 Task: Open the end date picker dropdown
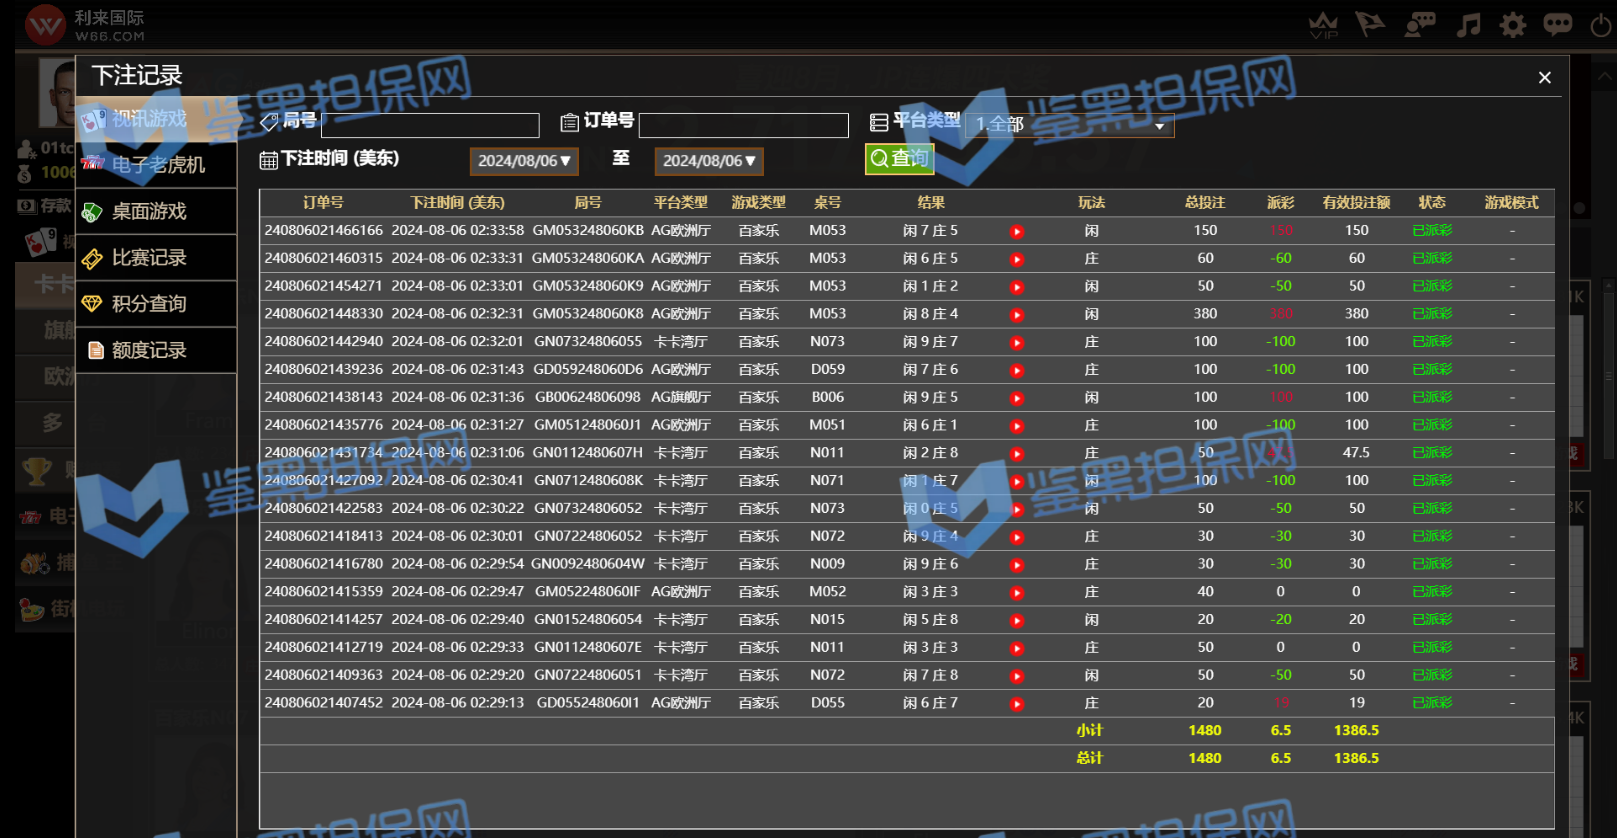708,161
